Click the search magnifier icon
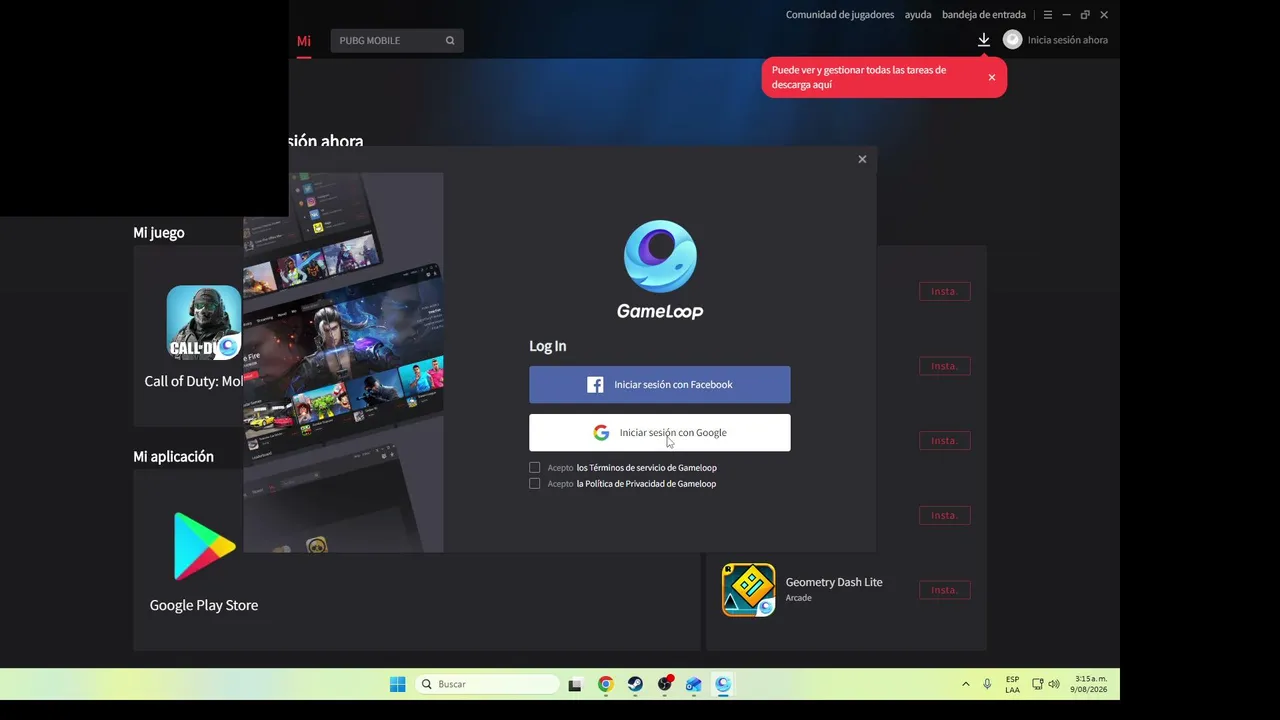 [450, 41]
